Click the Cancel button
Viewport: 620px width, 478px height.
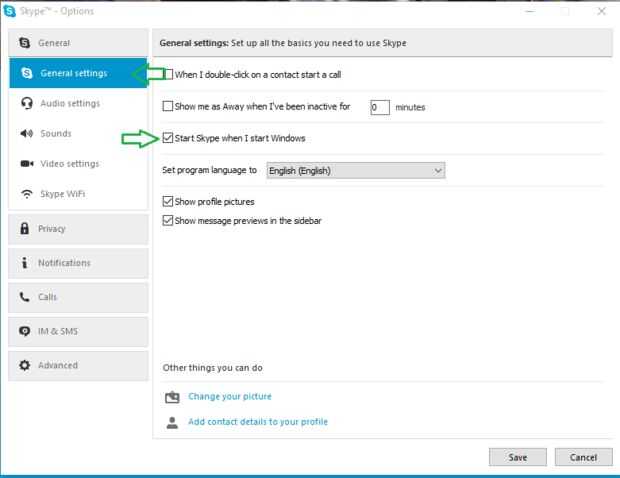(x=583, y=457)
